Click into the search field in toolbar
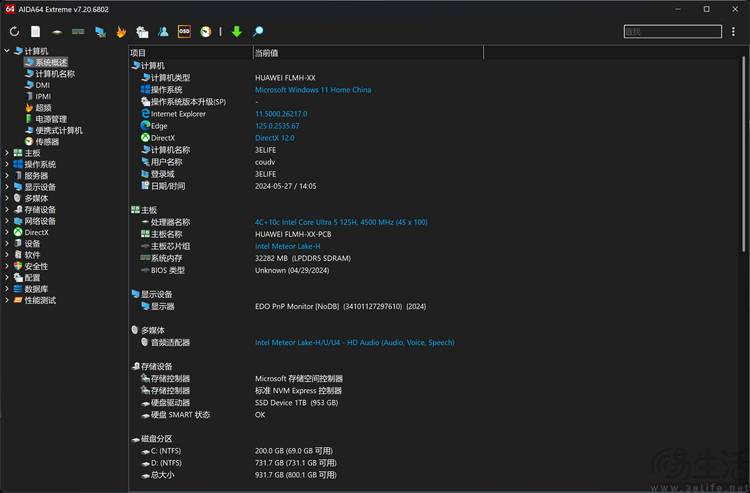Screen dimensions: 750x493 [673, 32]
